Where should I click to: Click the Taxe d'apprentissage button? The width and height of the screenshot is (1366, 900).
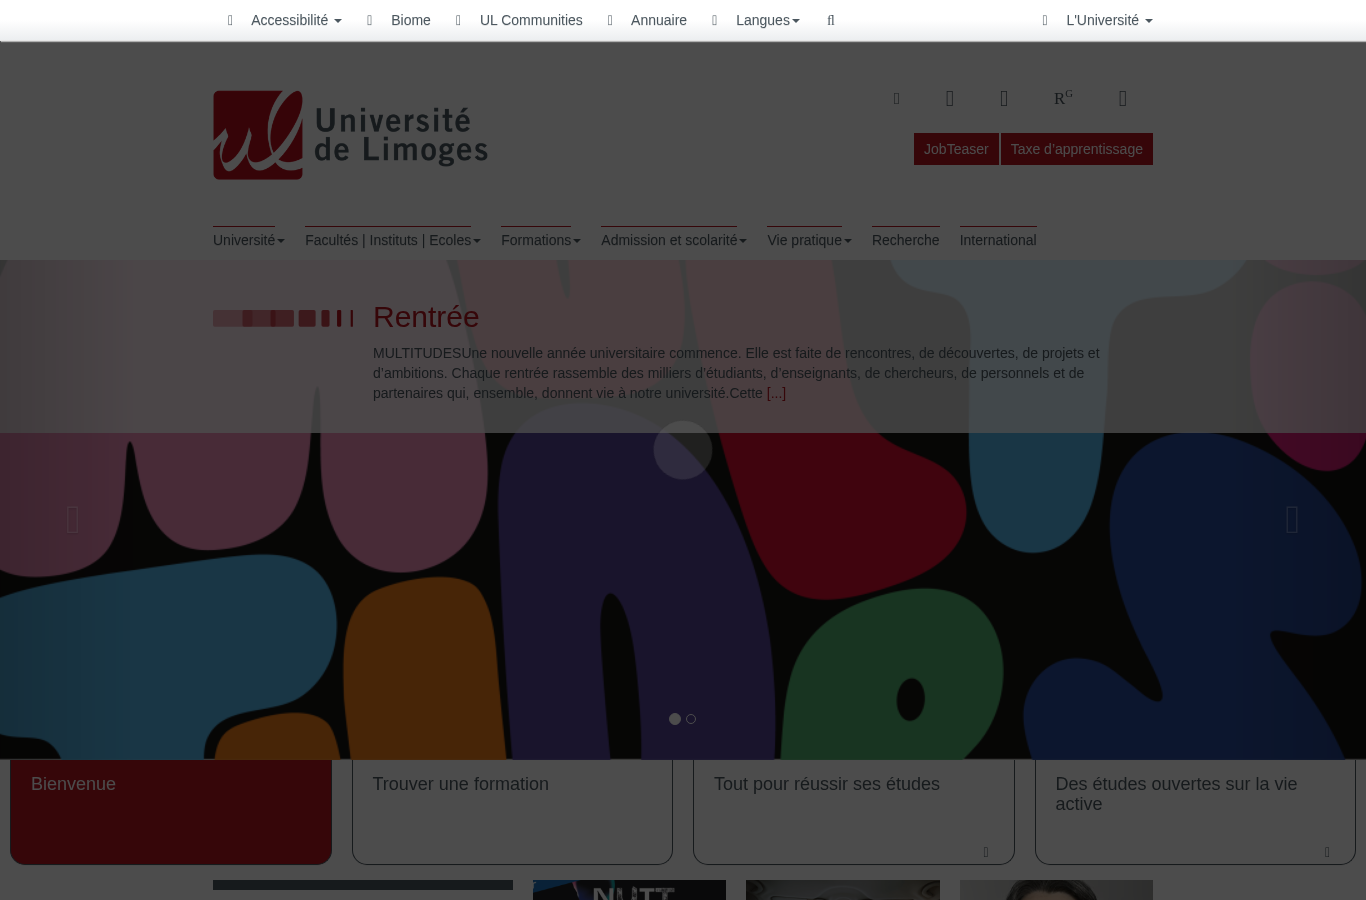pos(1077,149)
